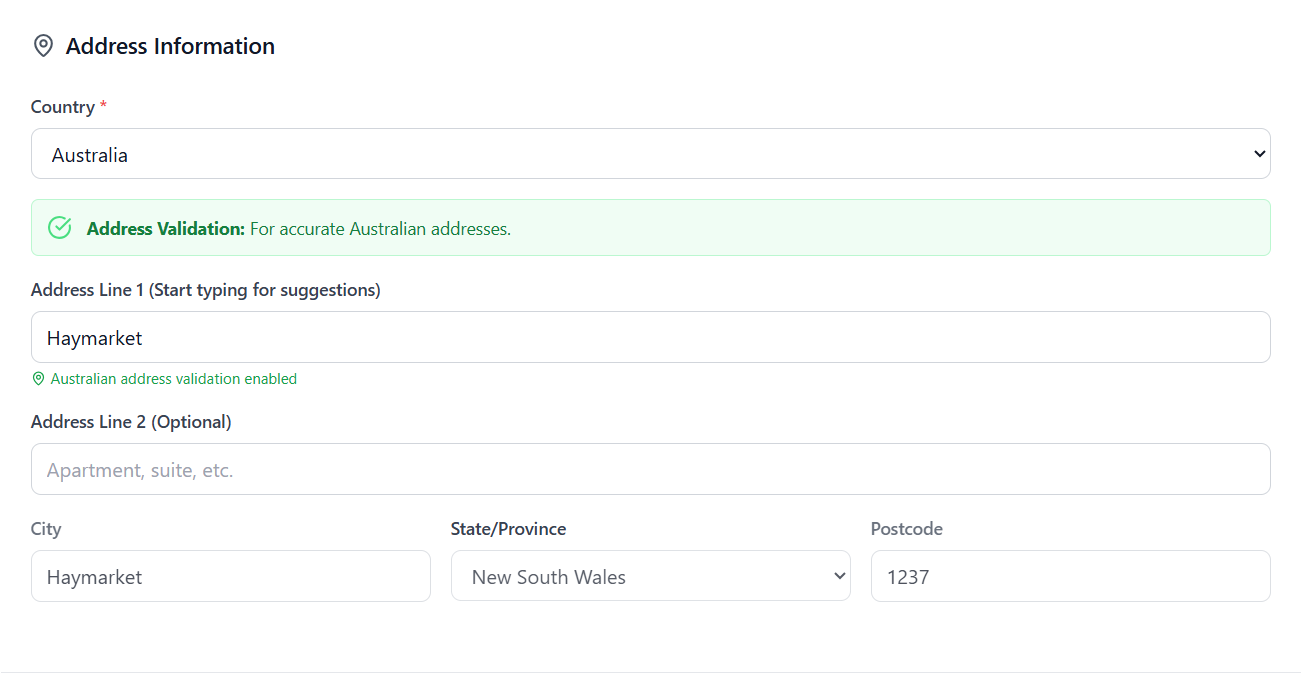Click the Country dropdown chevron arrow
The width and height of the screenshot is (1311, 684).
(1260, 153)
